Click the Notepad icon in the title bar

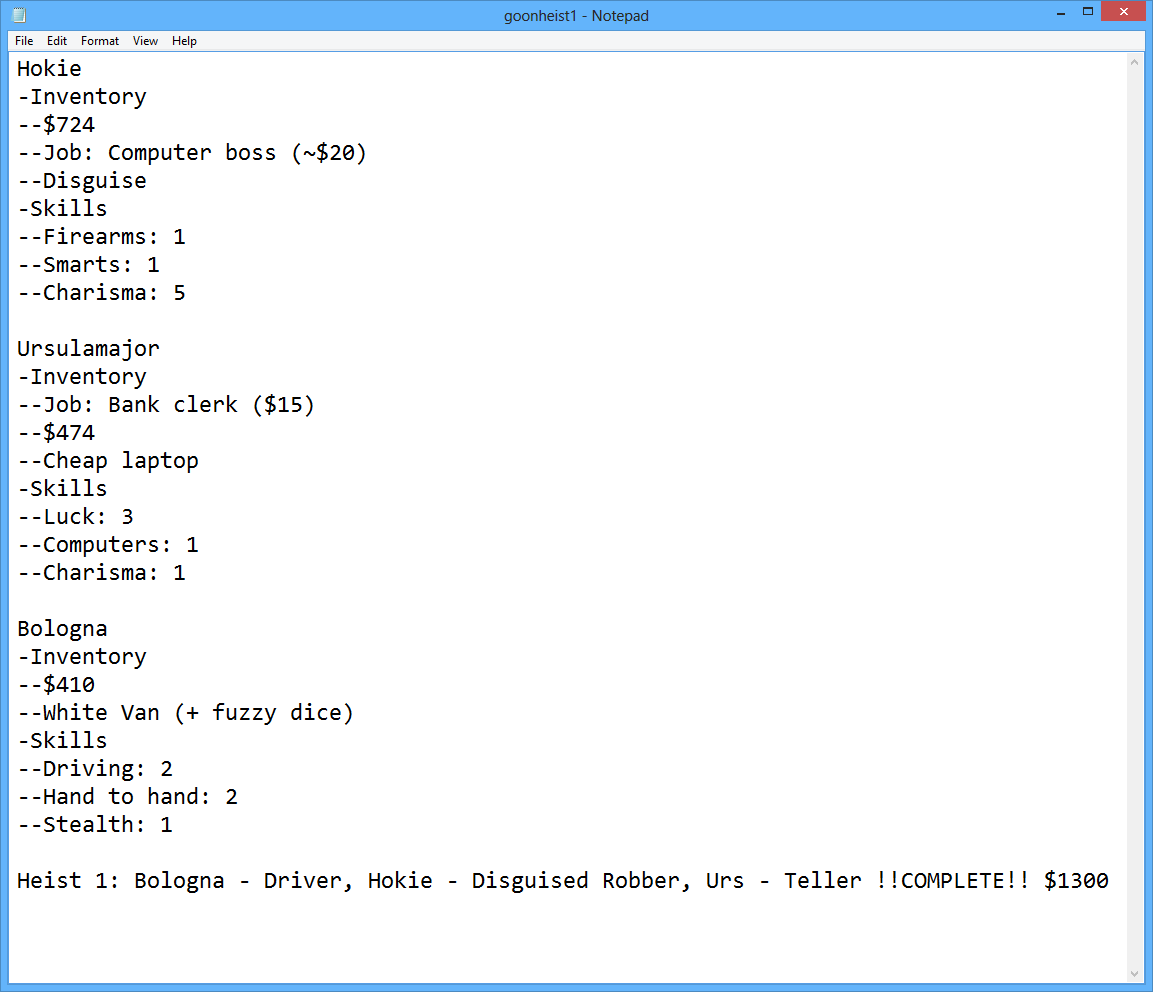click(x=20, y=15)
